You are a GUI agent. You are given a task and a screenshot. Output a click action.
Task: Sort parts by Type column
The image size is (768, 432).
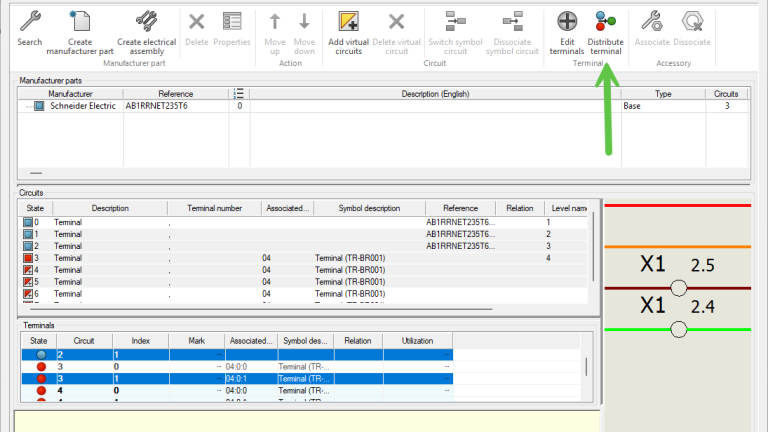(x=663, y=94)
